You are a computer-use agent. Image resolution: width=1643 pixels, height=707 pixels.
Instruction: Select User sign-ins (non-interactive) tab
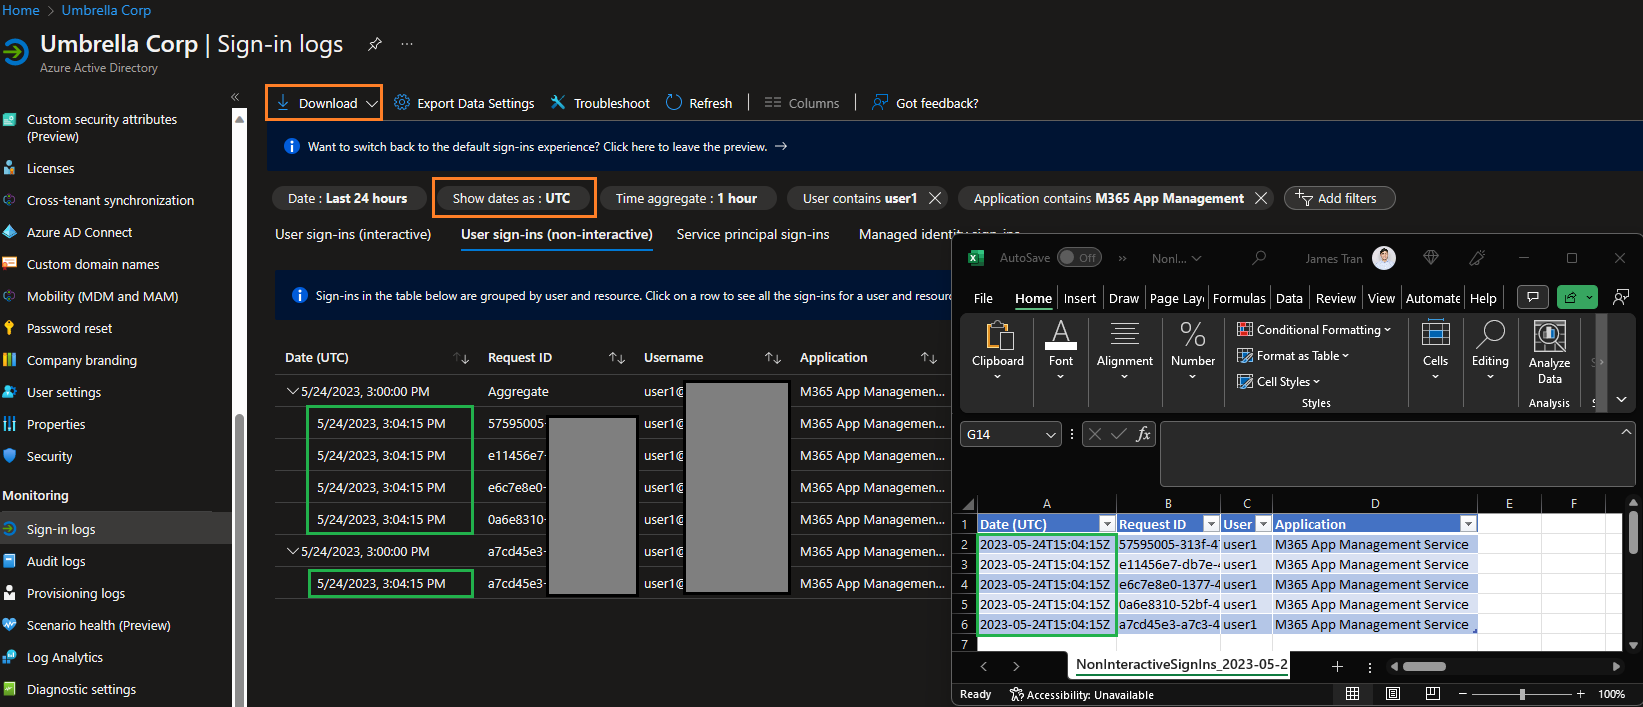(x=557, y=234)
